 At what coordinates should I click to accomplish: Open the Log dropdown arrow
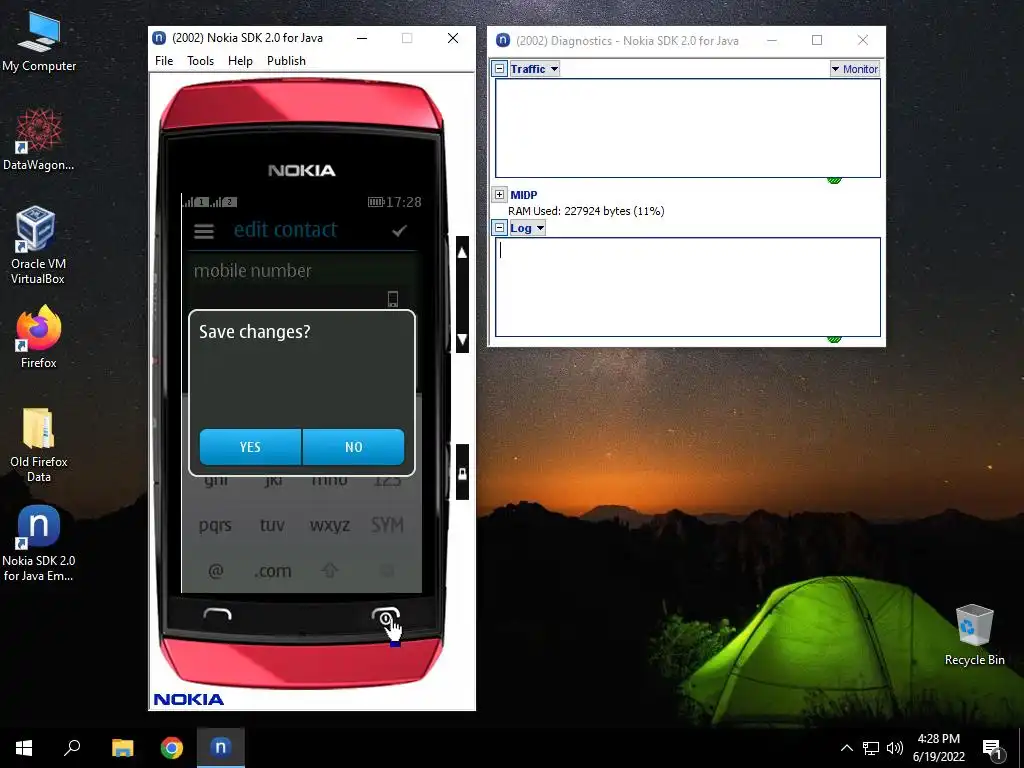541,228
